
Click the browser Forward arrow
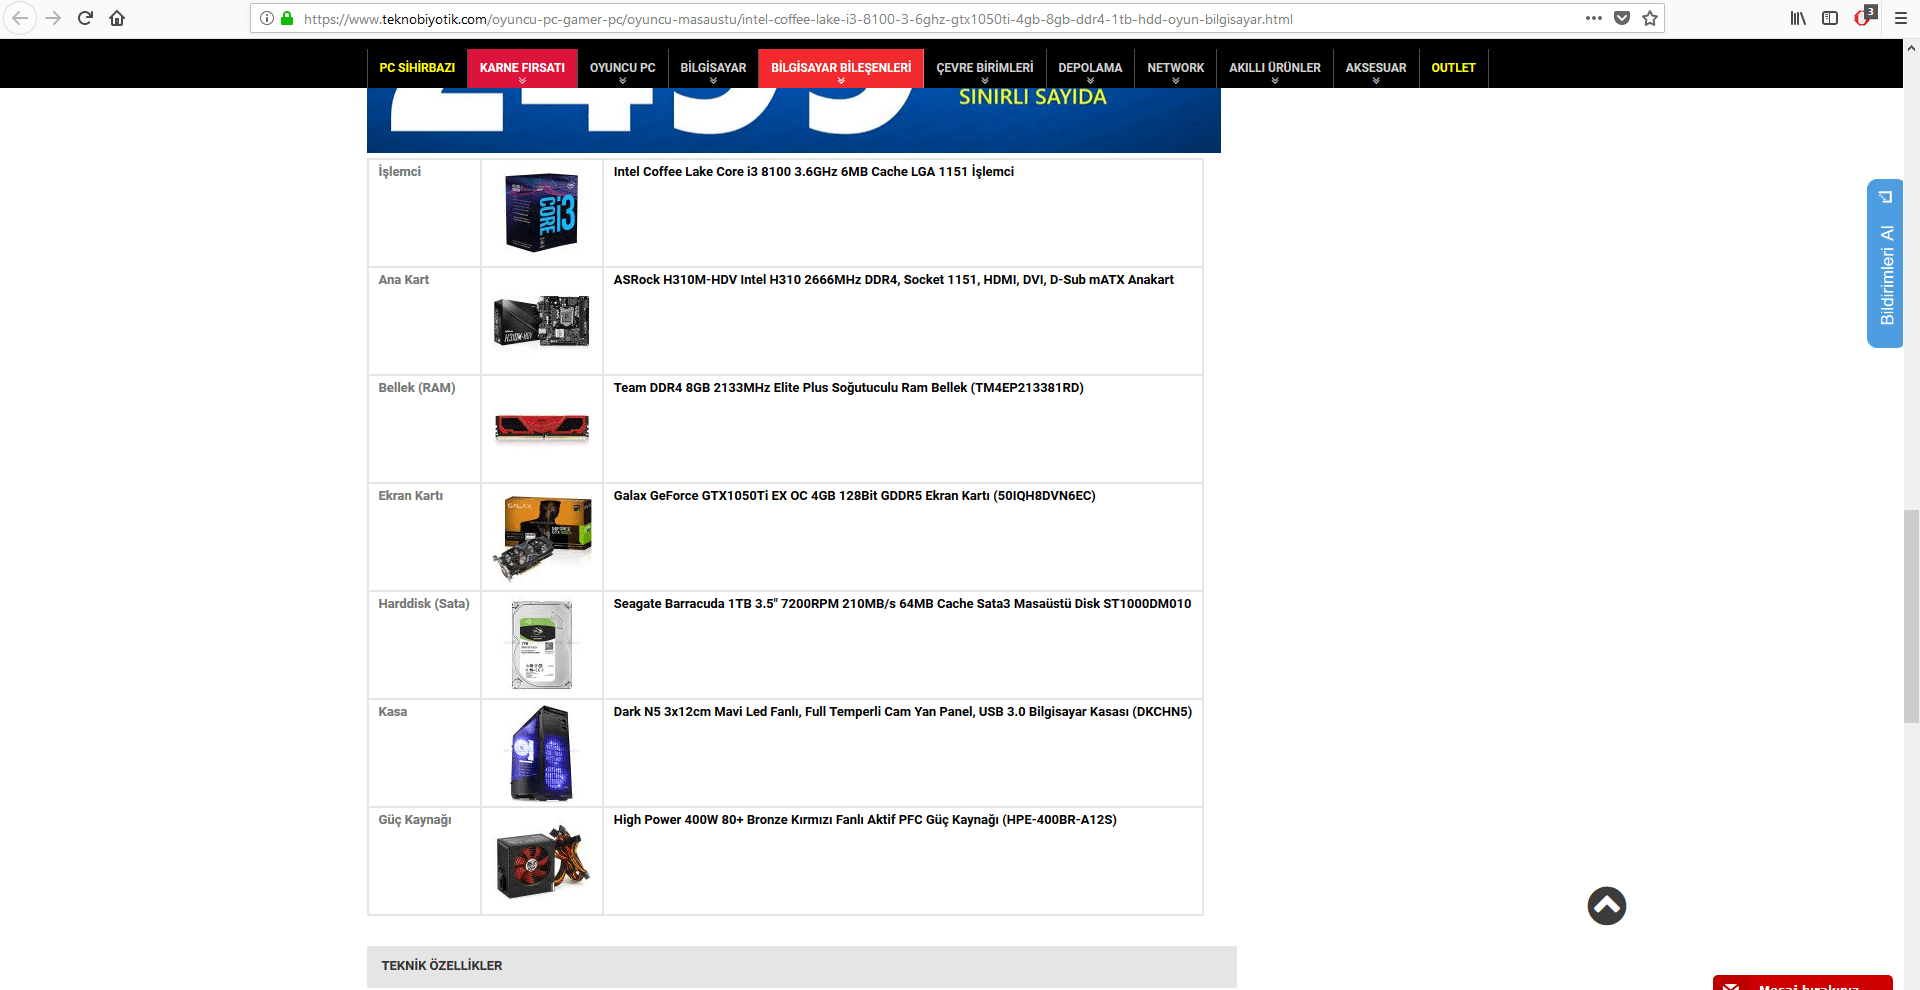[x=53, y=18]
